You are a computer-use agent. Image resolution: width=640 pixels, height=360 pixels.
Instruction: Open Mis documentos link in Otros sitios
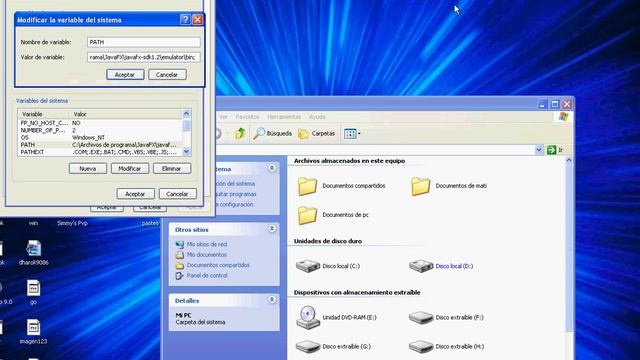click(207, 255)
